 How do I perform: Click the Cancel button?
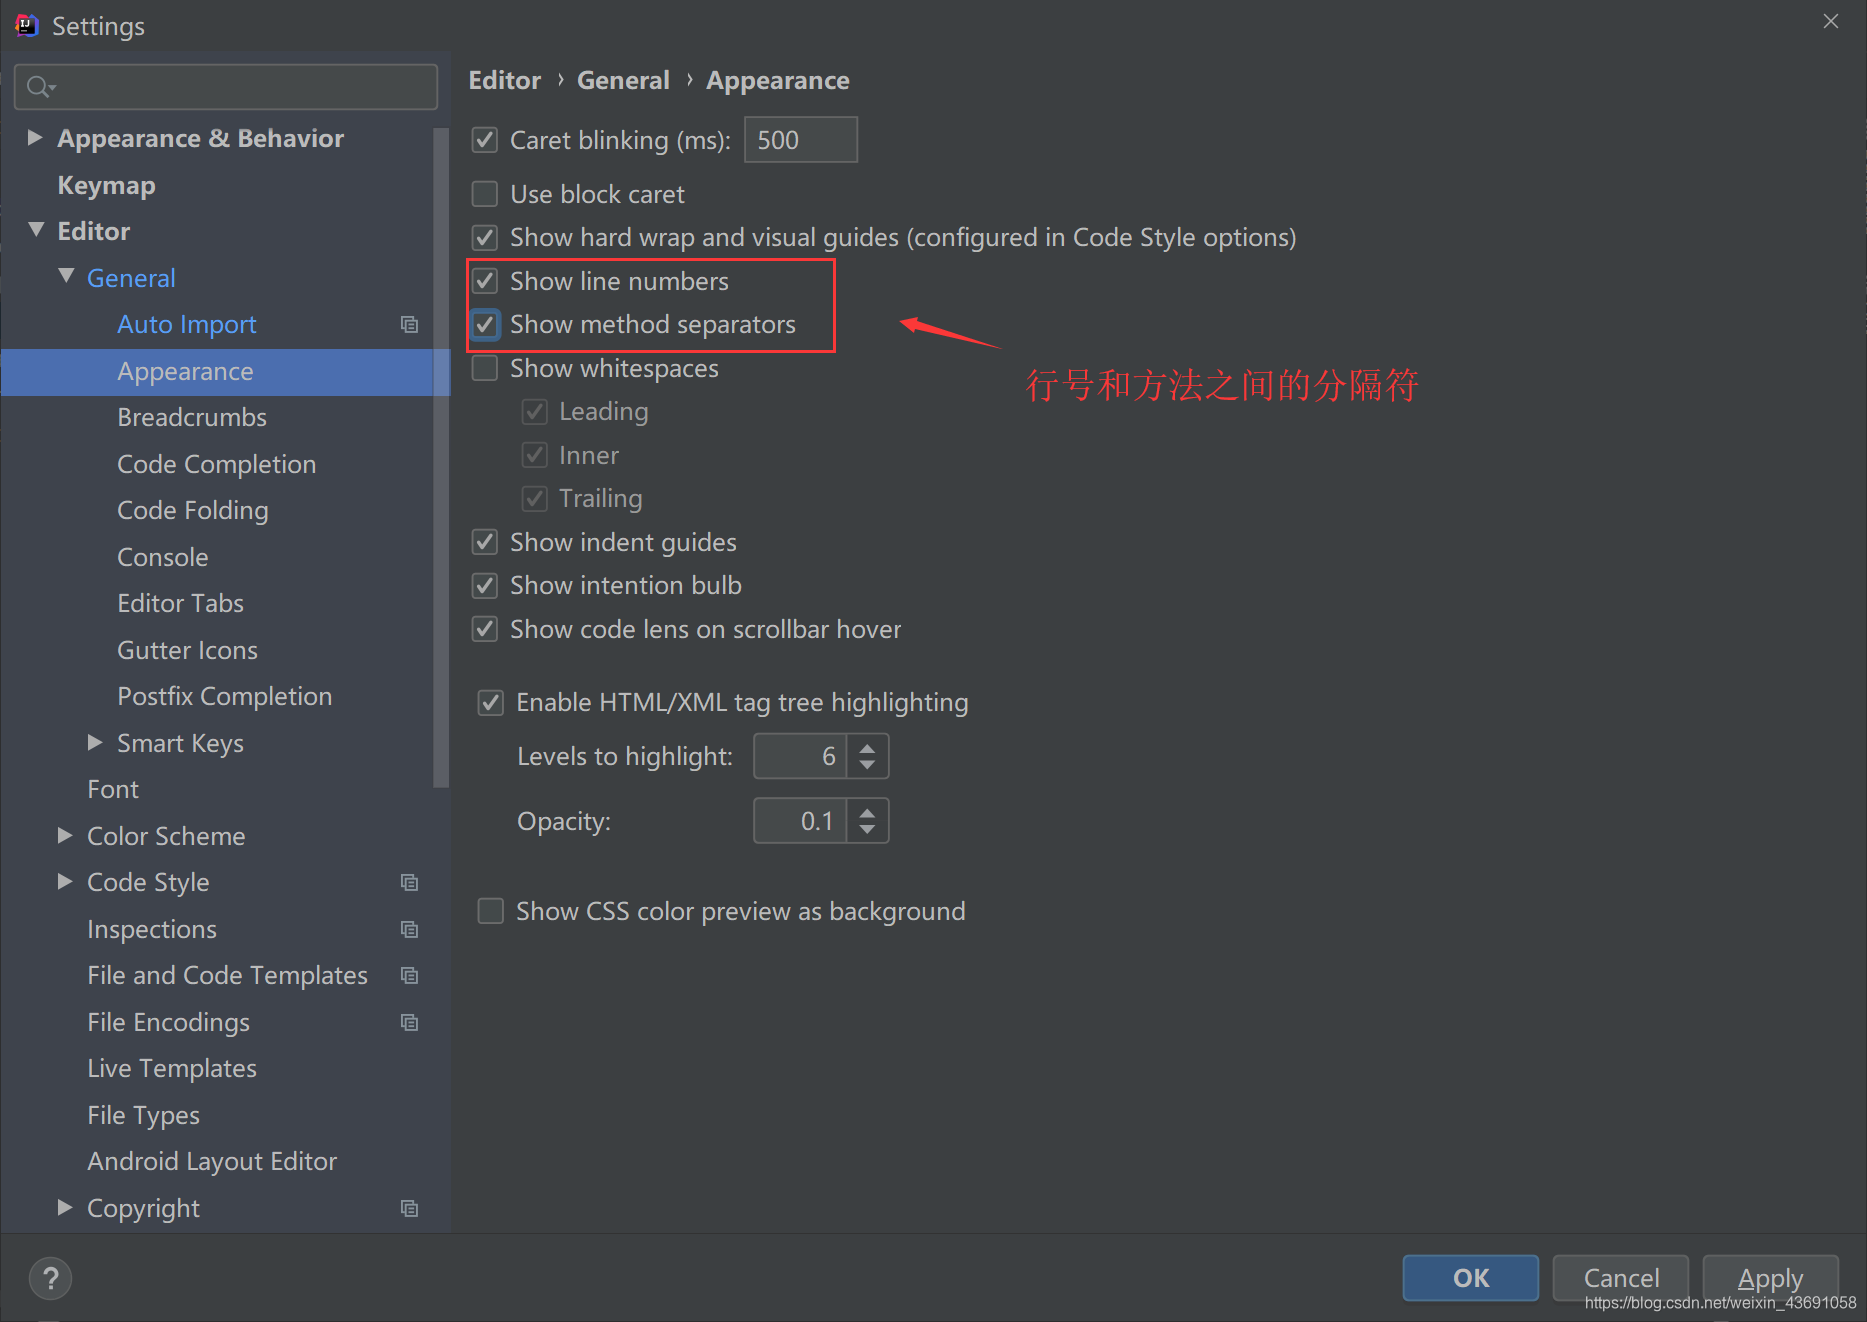[1621, 1278]
